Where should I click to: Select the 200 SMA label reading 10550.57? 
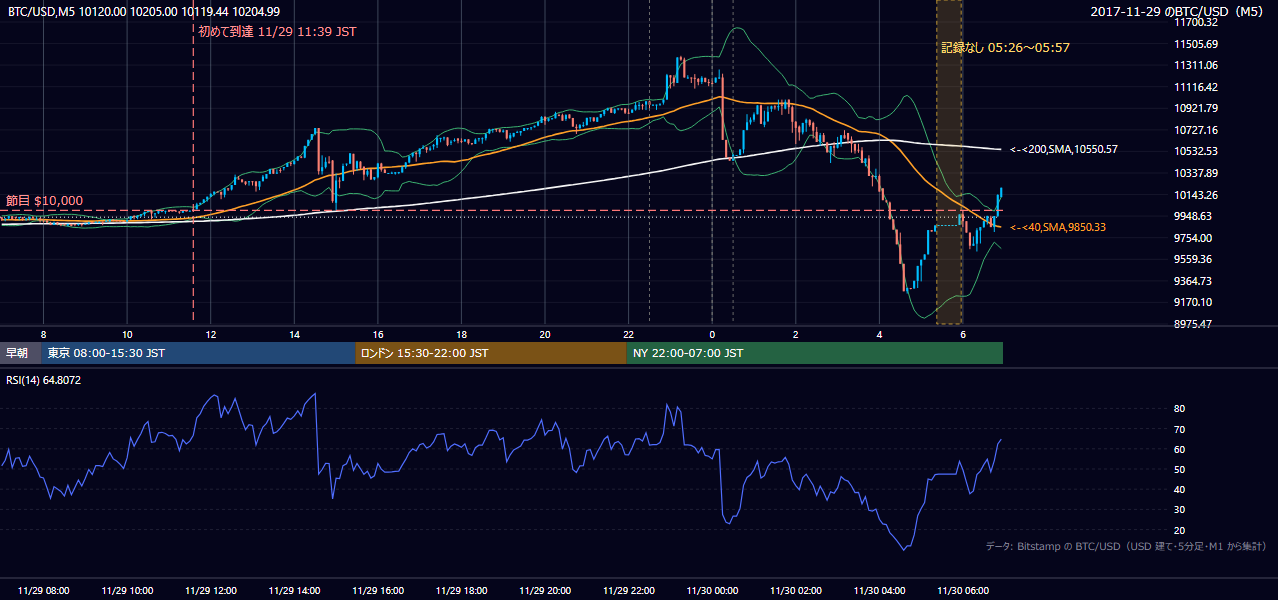point(1064,150)
